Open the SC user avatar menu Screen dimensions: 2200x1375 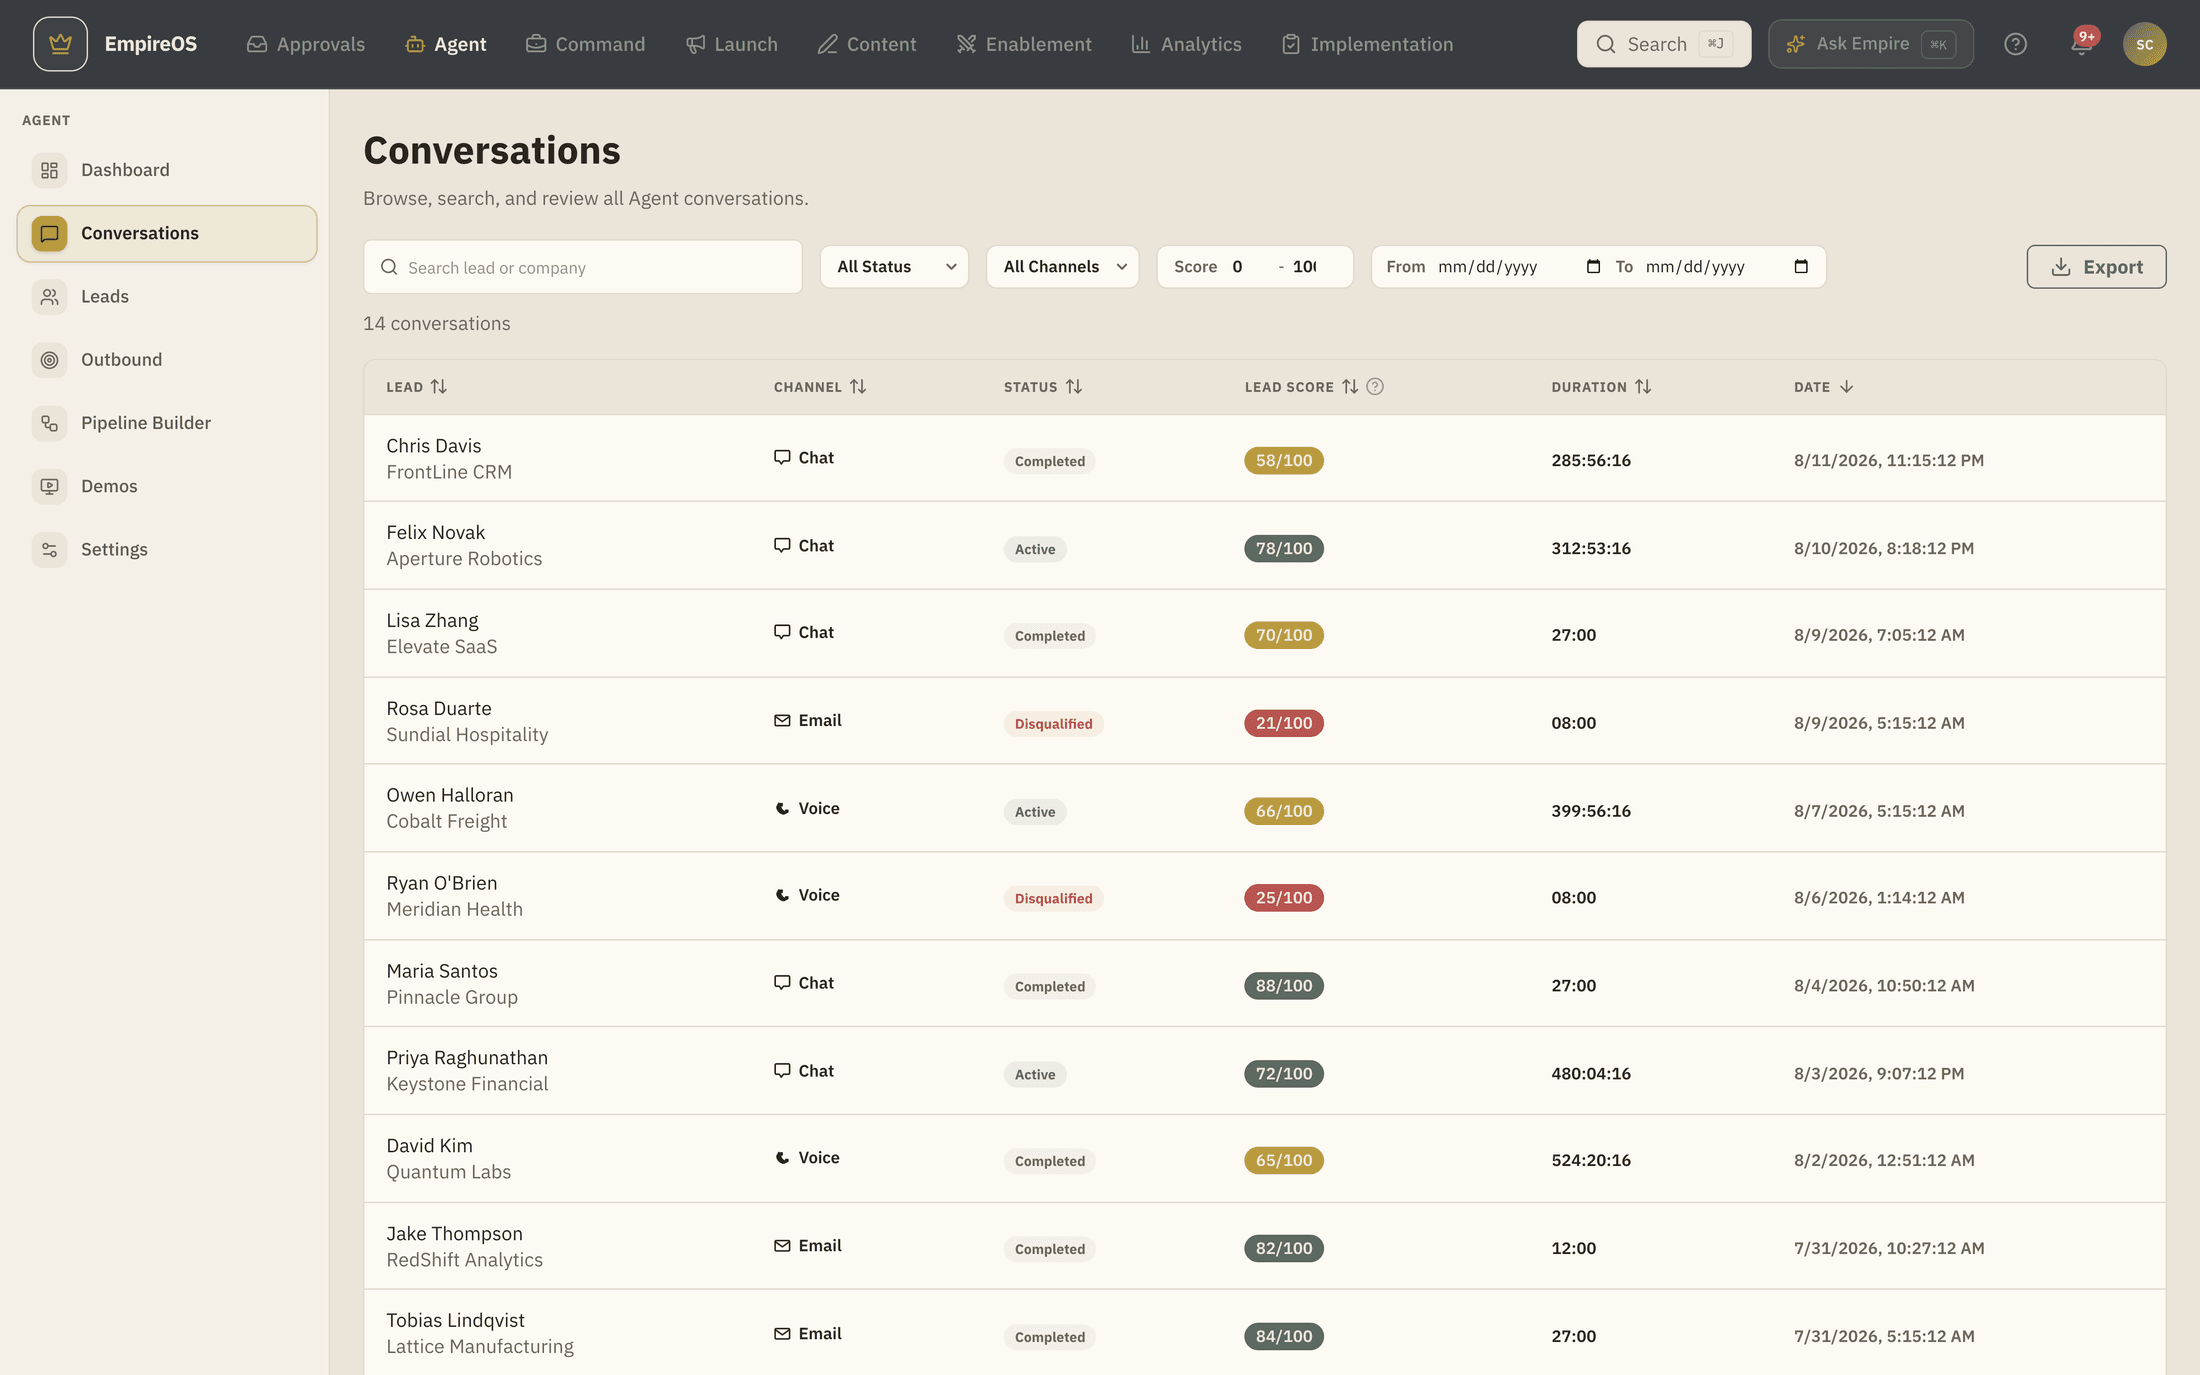pyautogui.click(x=2144, y=44)
